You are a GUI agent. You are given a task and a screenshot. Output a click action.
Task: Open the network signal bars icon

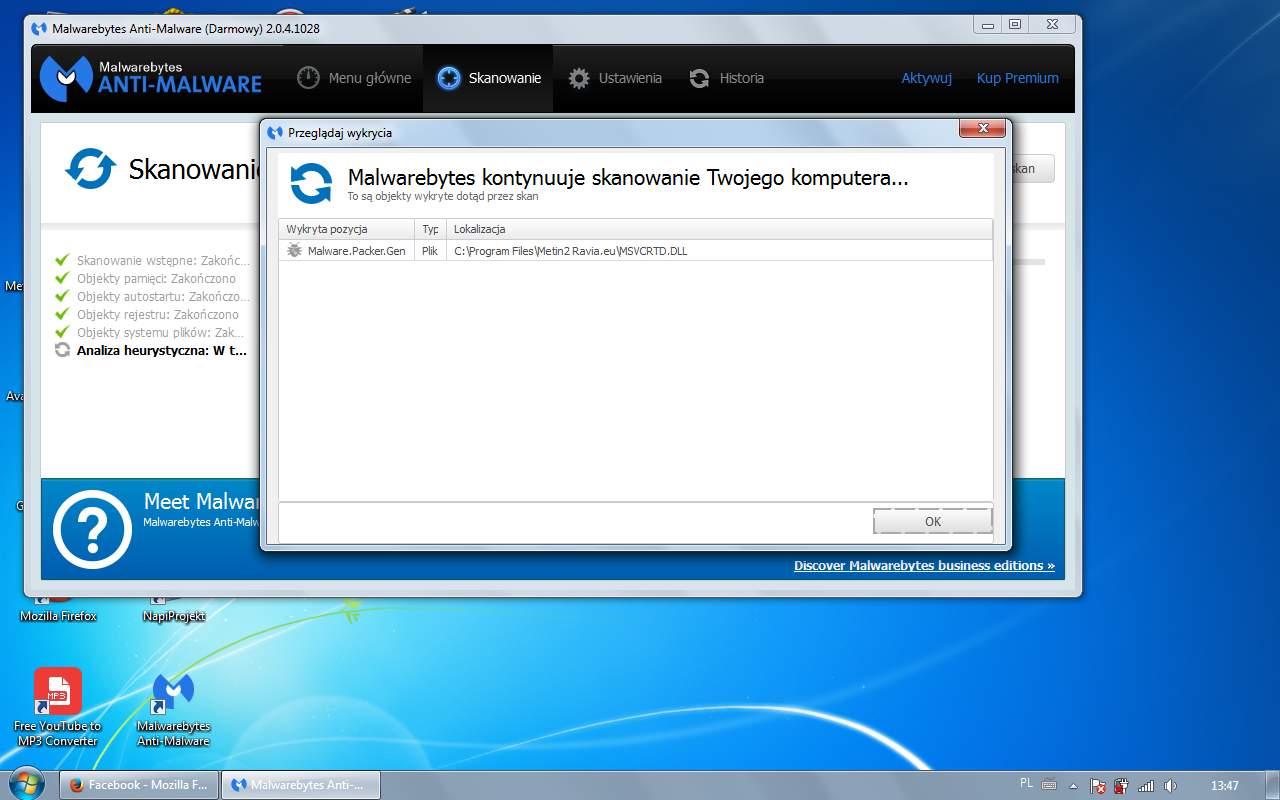1146,786
